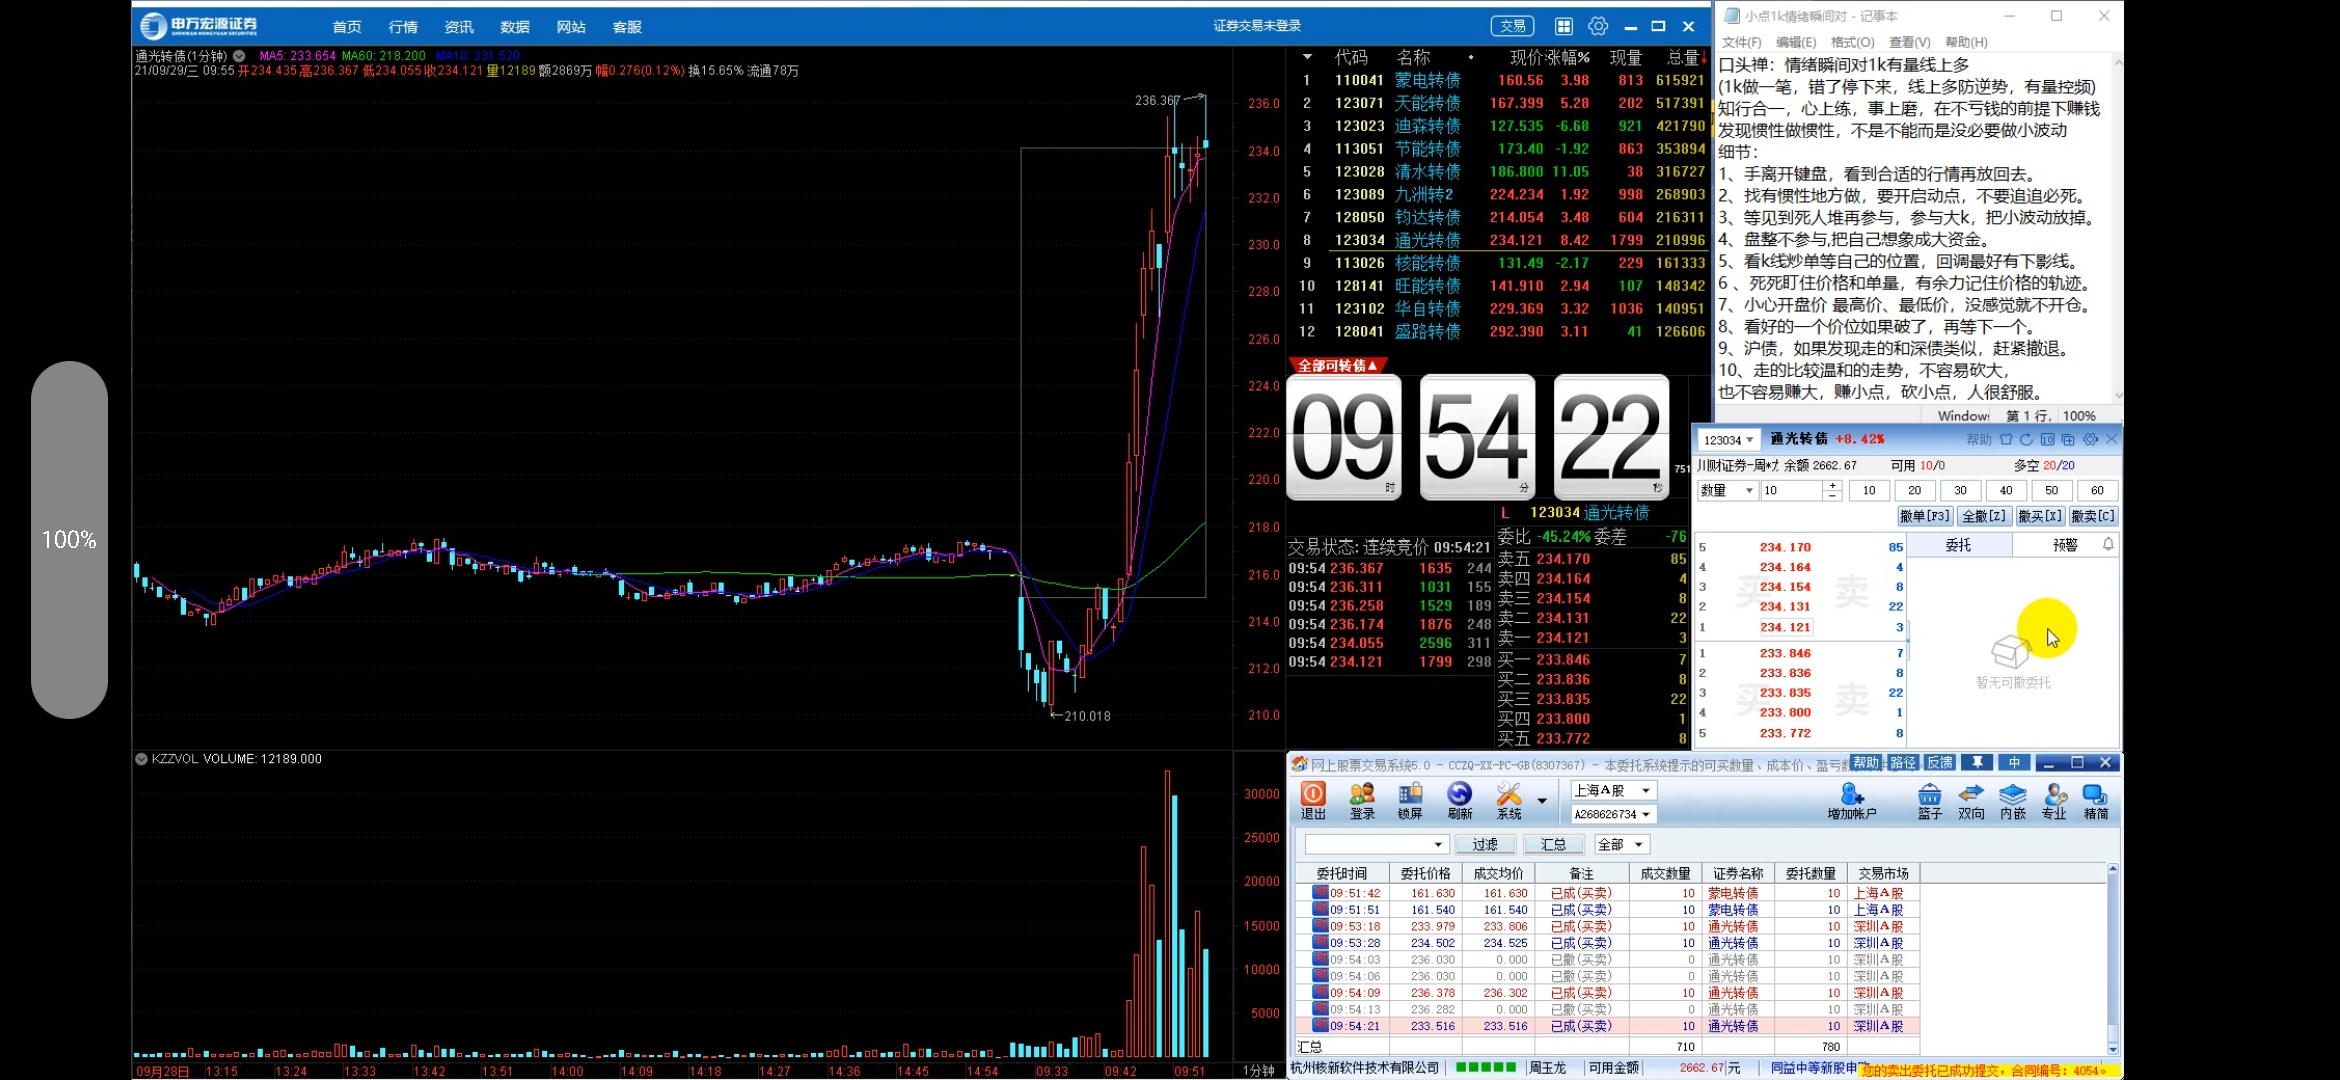Click the 汇总 summary button

tap(1553, 845)
